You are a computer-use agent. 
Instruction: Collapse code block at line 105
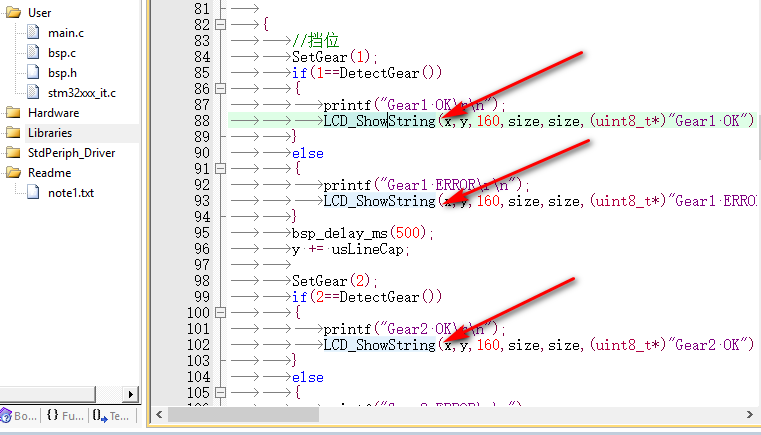tap(220, 392)
